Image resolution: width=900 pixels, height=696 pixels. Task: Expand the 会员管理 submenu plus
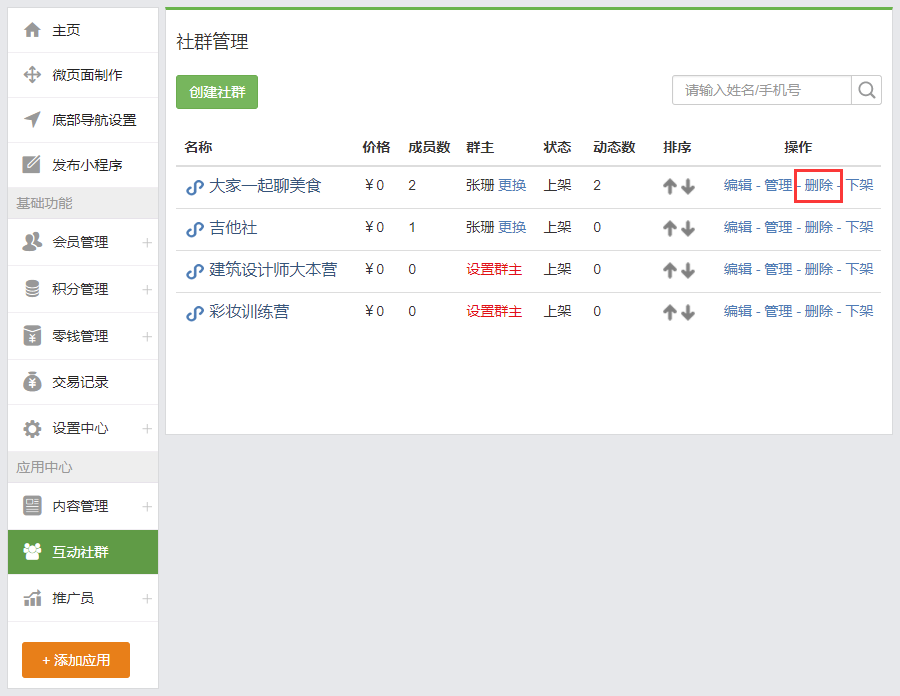[147, 242]
